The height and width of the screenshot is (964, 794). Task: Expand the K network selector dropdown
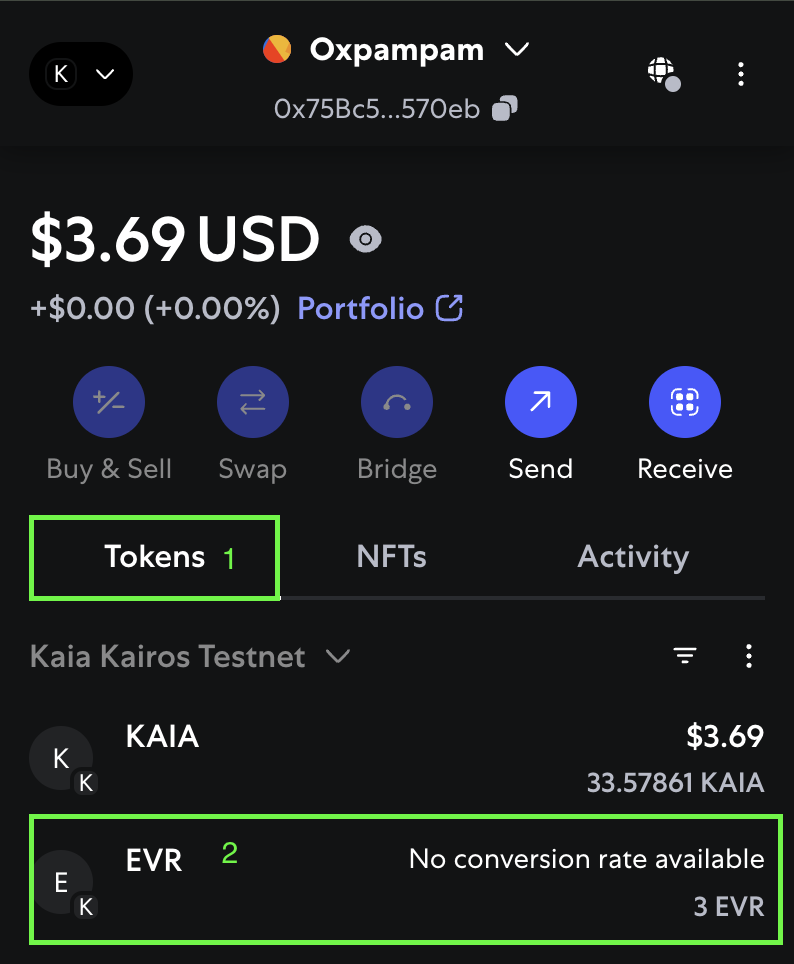coord(81,74)
